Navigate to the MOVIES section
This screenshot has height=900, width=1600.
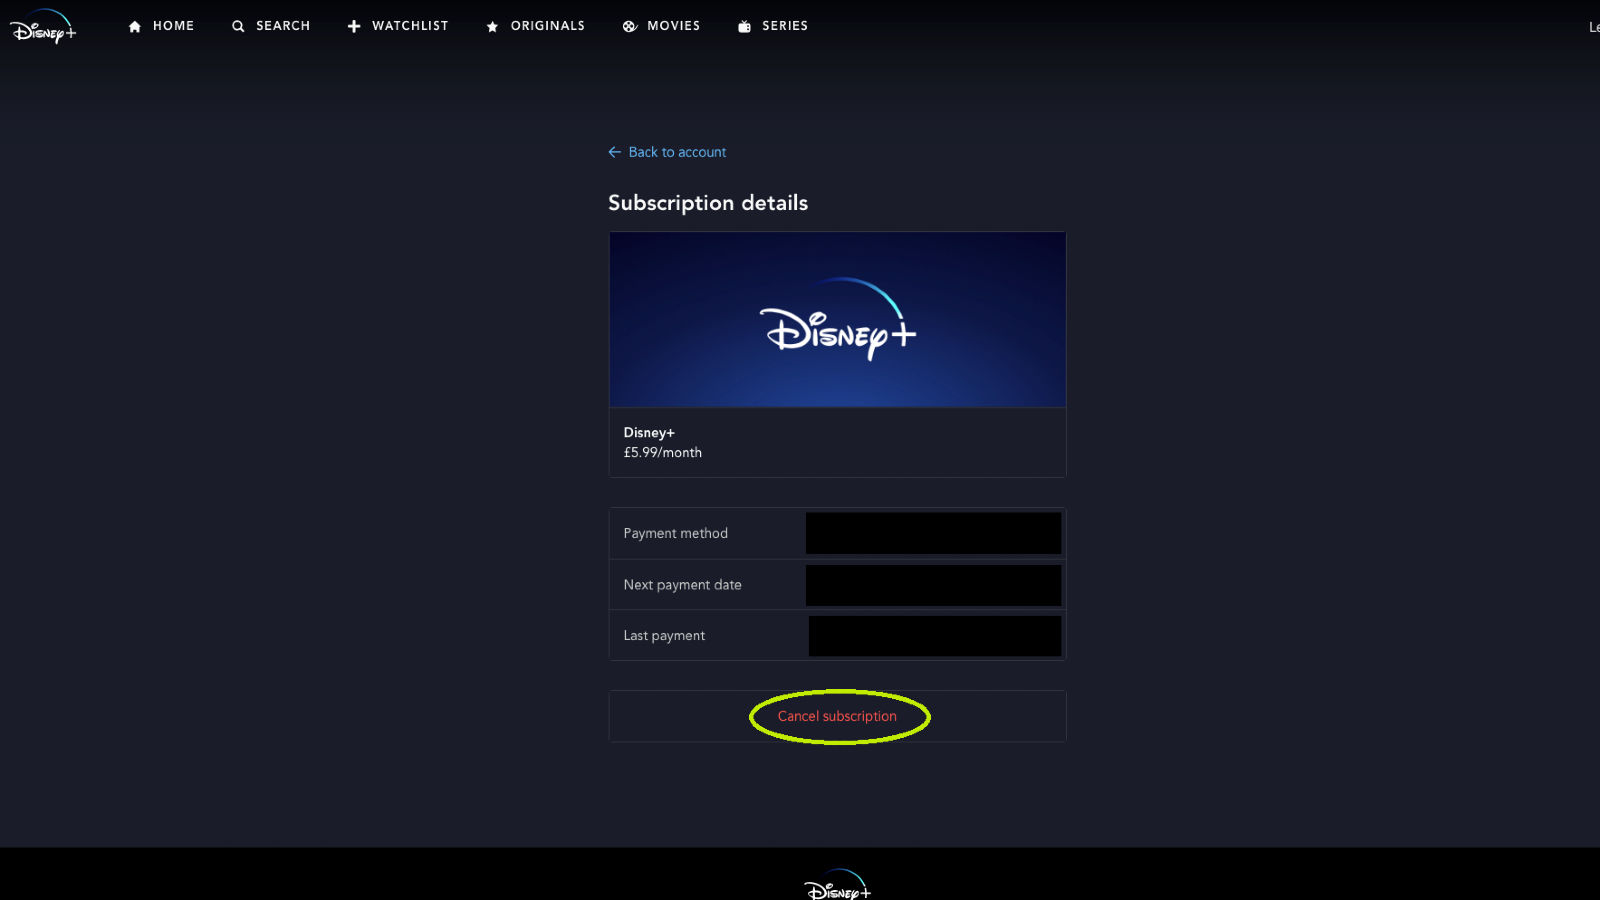pyautogui.click(x=674, y=25)
